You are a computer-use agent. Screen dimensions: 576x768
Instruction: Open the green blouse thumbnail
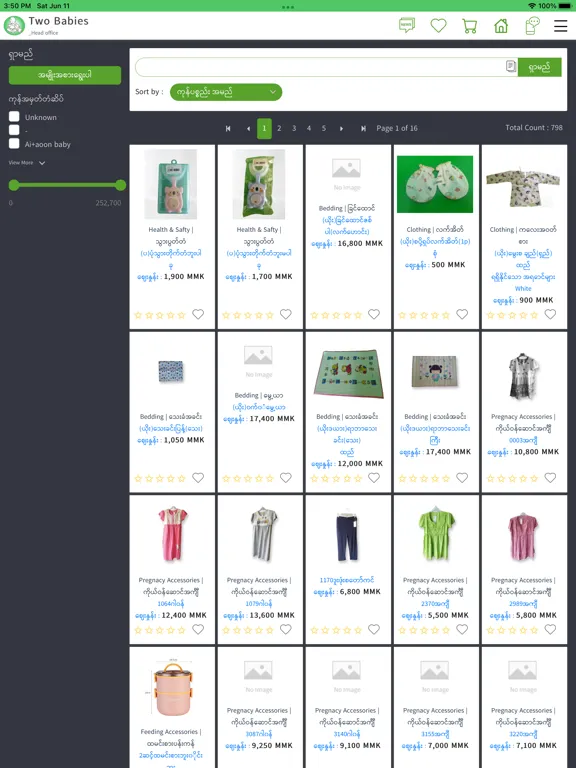[435, 534]
